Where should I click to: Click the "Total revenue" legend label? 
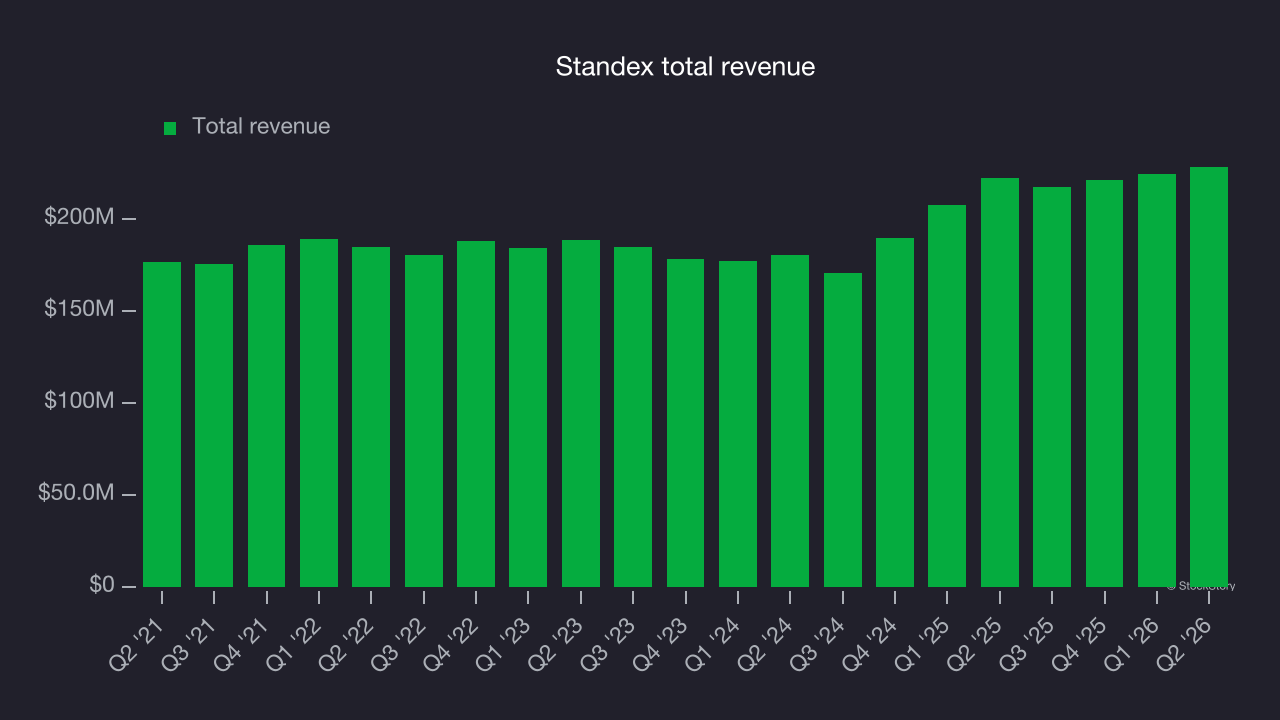[261, 127]
